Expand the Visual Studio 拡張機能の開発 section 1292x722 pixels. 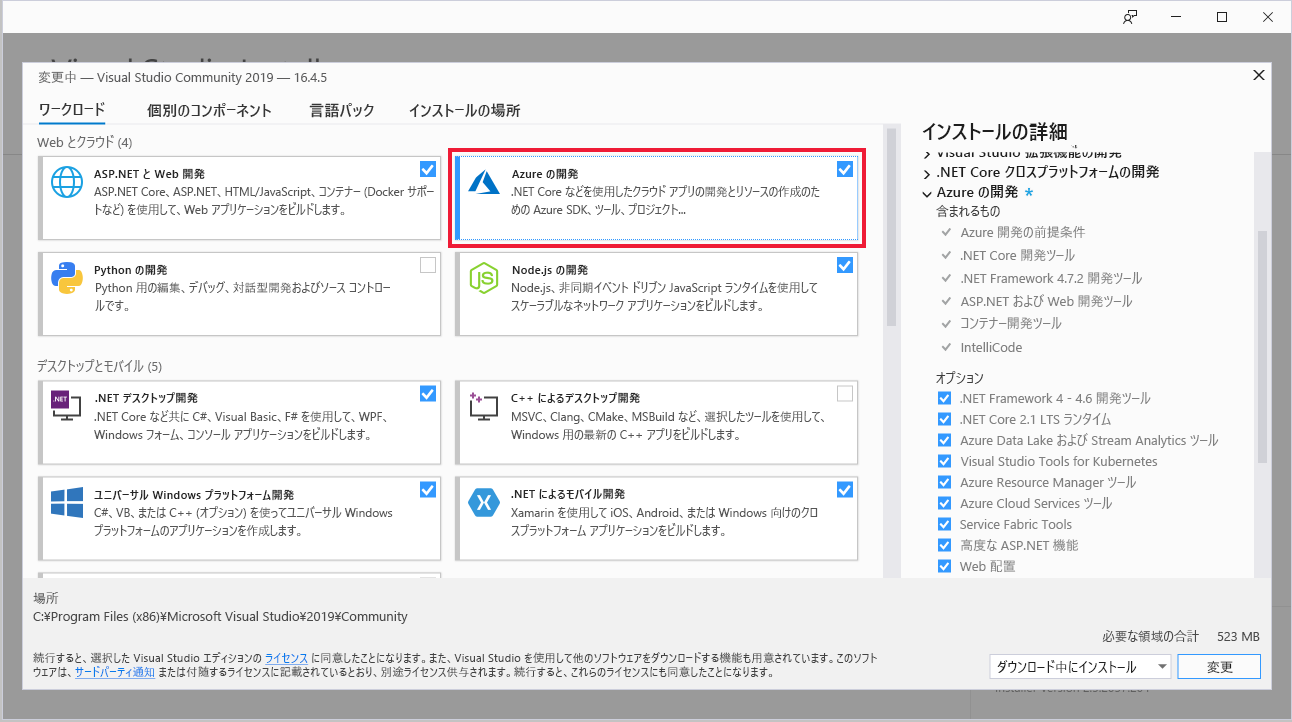(x=927, y=154)
